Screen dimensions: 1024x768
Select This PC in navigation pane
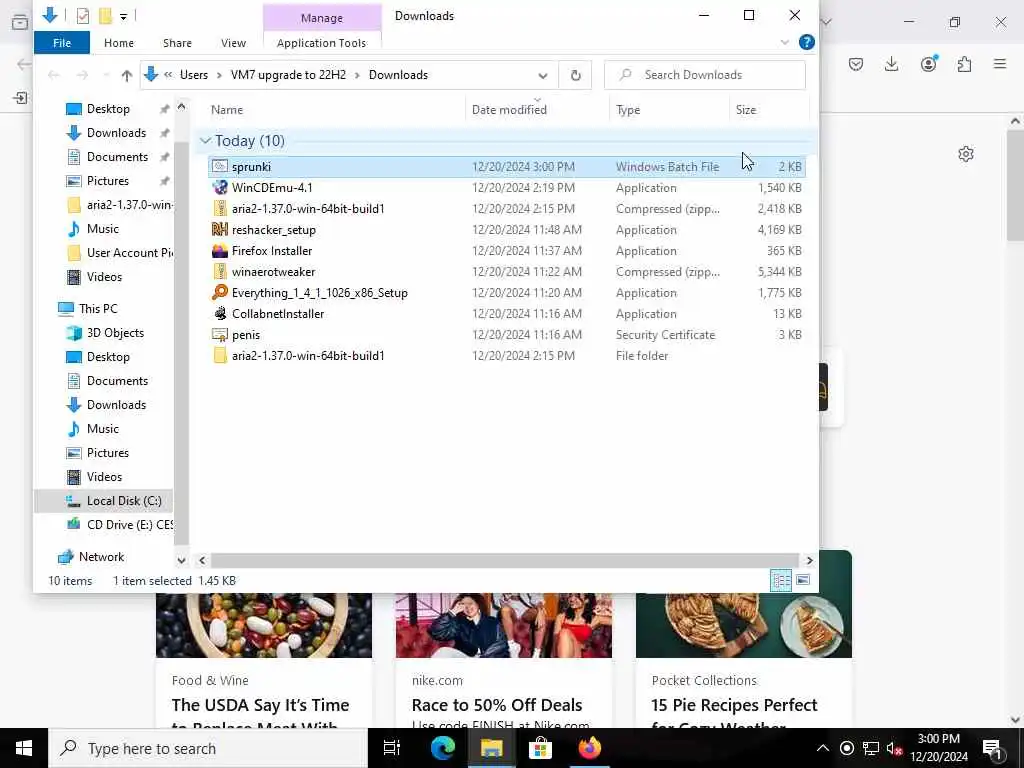pyautogui.click(x=98, y=309)
